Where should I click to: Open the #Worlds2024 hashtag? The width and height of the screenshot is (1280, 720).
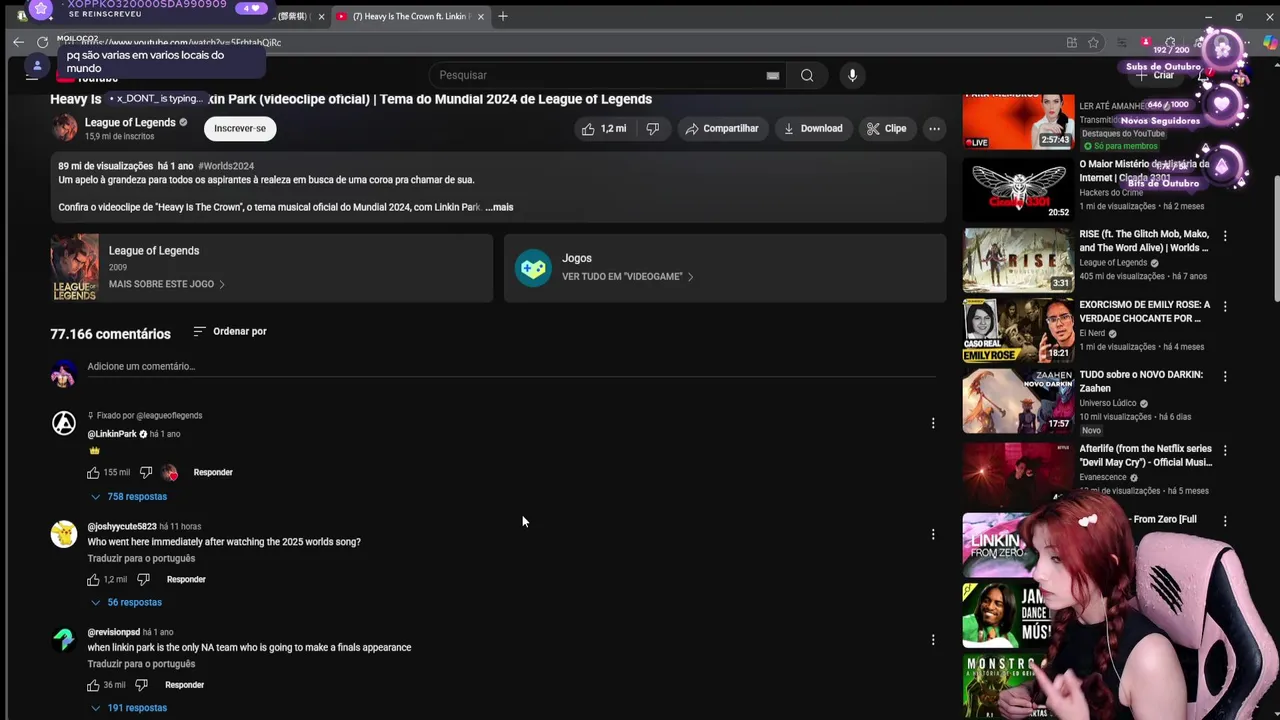pos(226,166)
